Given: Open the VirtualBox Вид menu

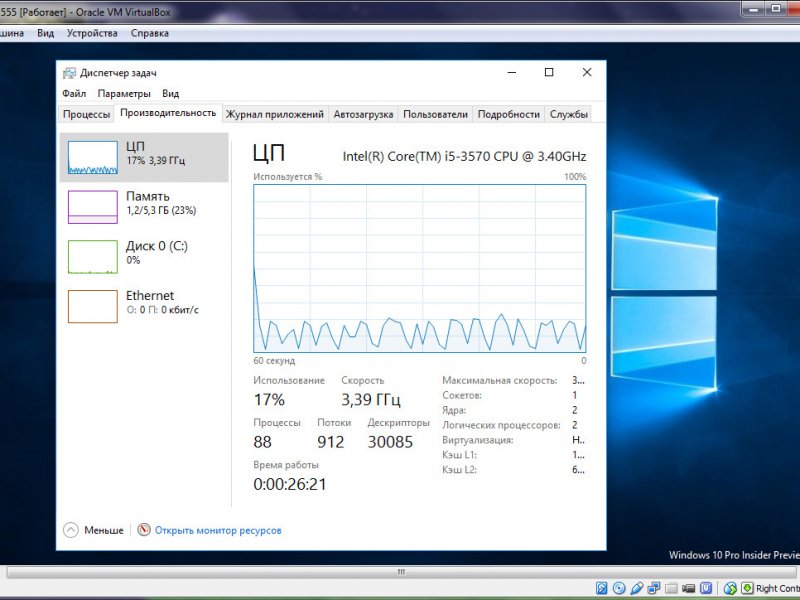Looking at the screenshot, I should point(45,33).
